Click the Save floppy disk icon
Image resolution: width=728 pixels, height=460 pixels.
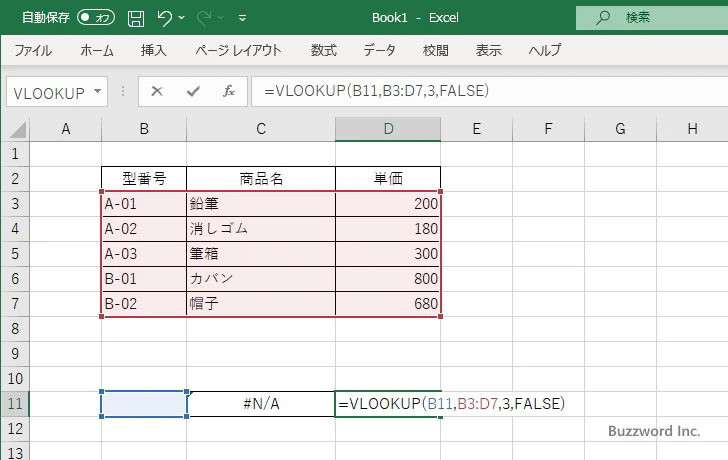click(x=136, y=17)
